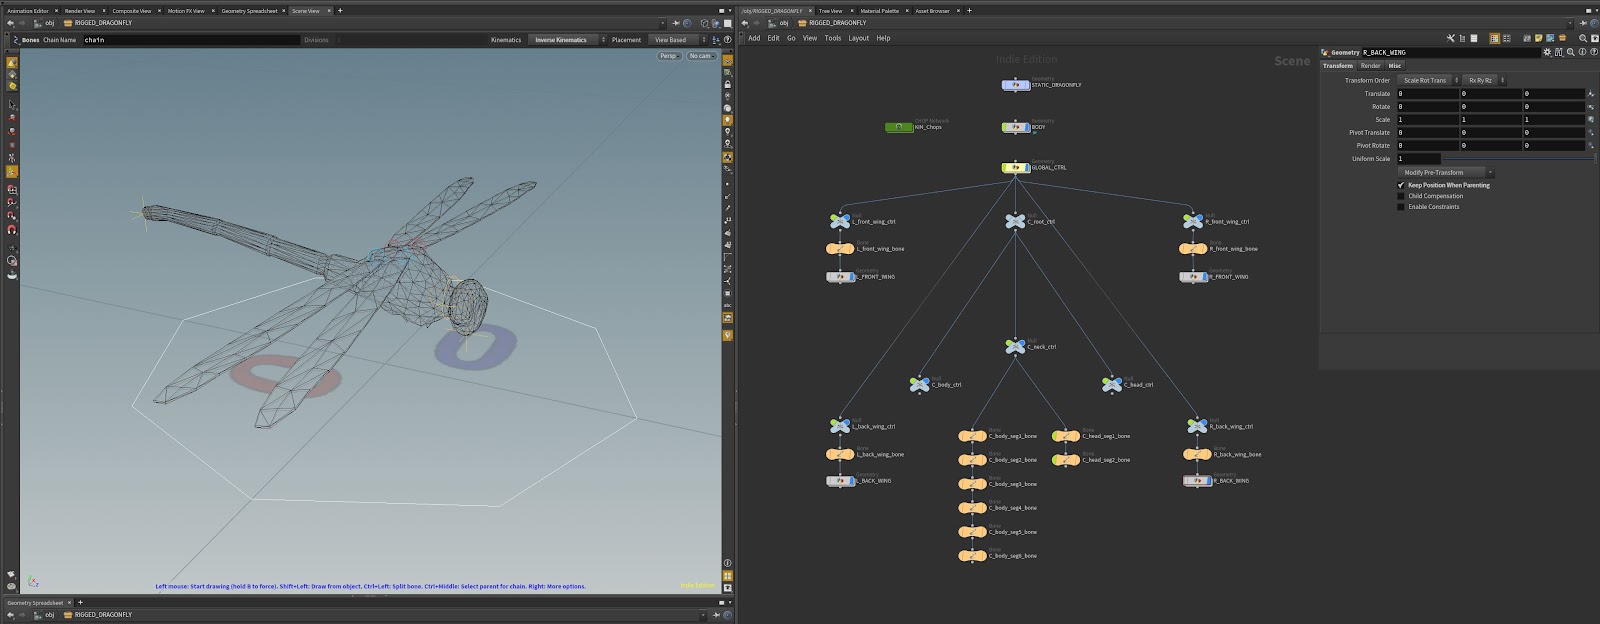Tick the Enable Constraints checkbox
The height and width of the screenshot is (624, 1600).
[x=1401, y=207]
